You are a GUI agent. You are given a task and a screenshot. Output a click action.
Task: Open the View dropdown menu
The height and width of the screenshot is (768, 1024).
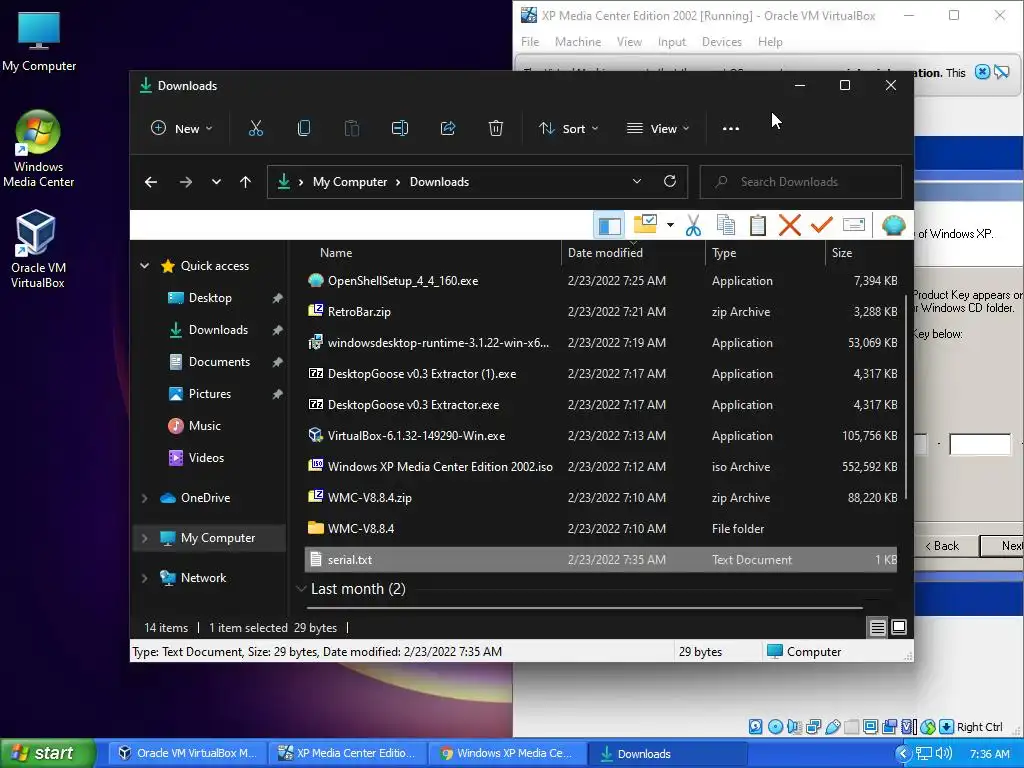pyautogui.click(x=658, y=129)
